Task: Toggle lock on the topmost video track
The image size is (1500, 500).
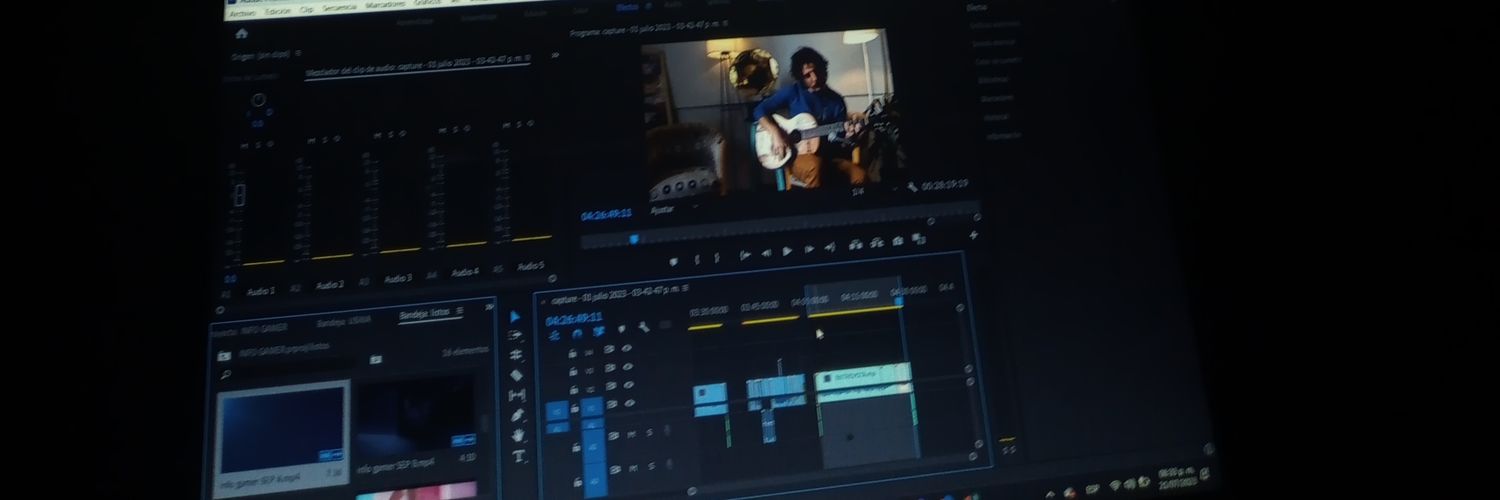Action: pyautogui.click(x=573, y=353)
